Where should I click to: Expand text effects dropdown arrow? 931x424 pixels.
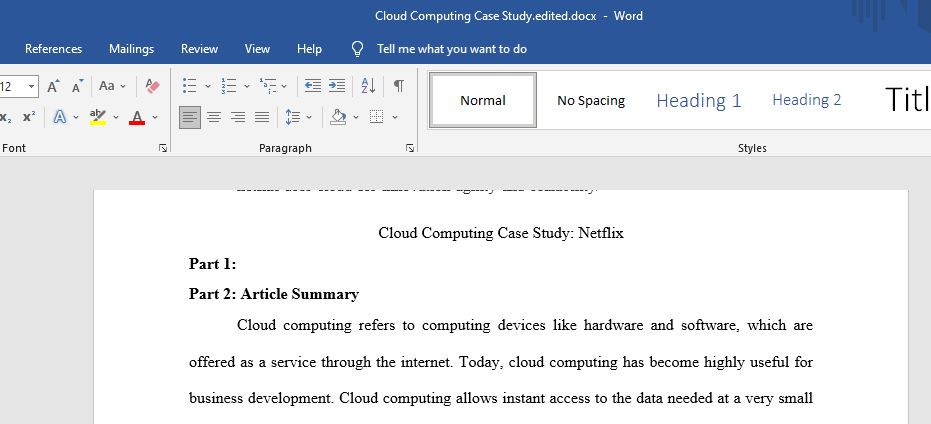pos(76,118)
